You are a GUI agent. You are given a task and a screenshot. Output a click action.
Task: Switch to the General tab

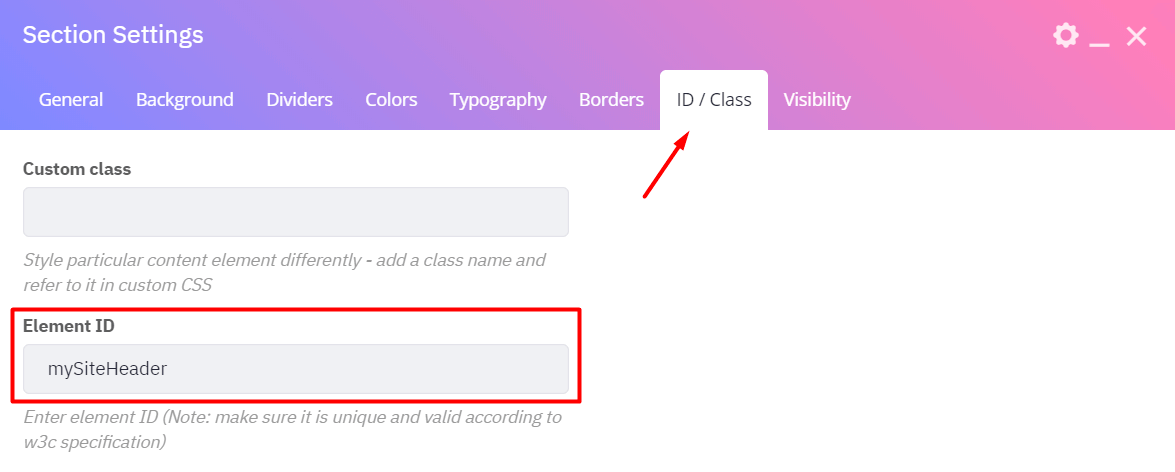pos(71,100)
